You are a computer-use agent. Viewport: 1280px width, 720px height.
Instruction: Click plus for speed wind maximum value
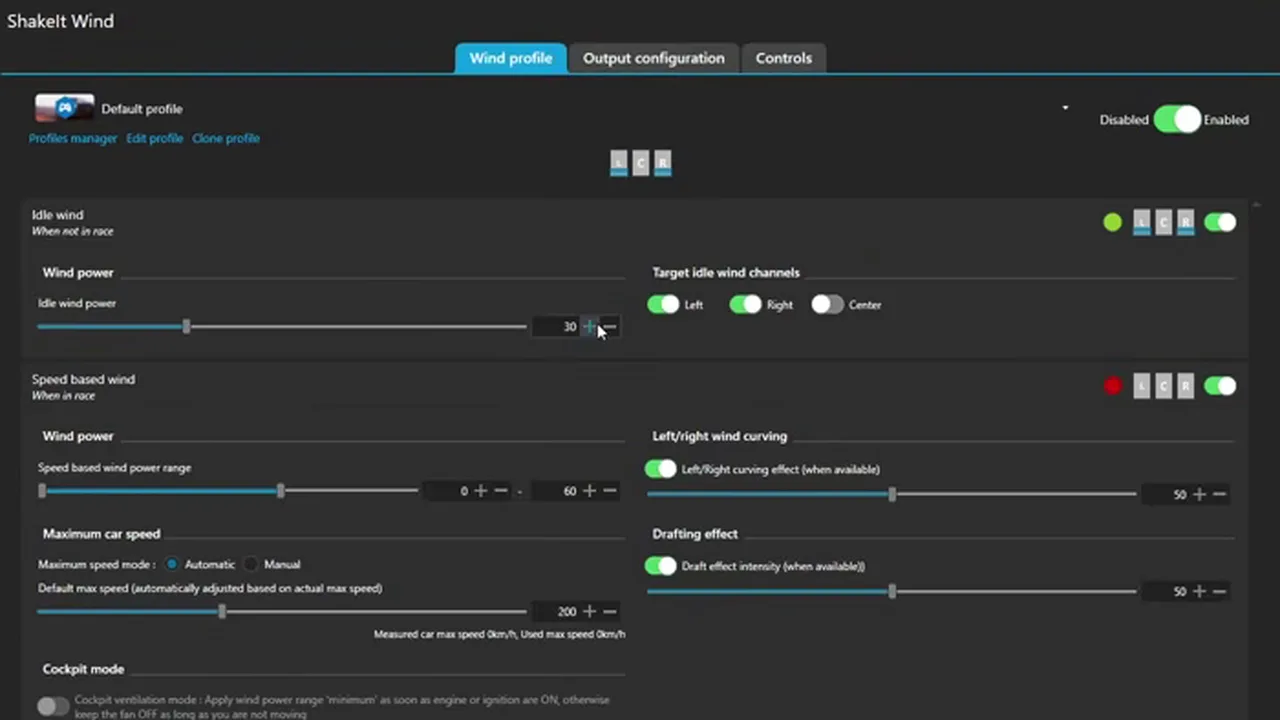click(x=589, y=491)
